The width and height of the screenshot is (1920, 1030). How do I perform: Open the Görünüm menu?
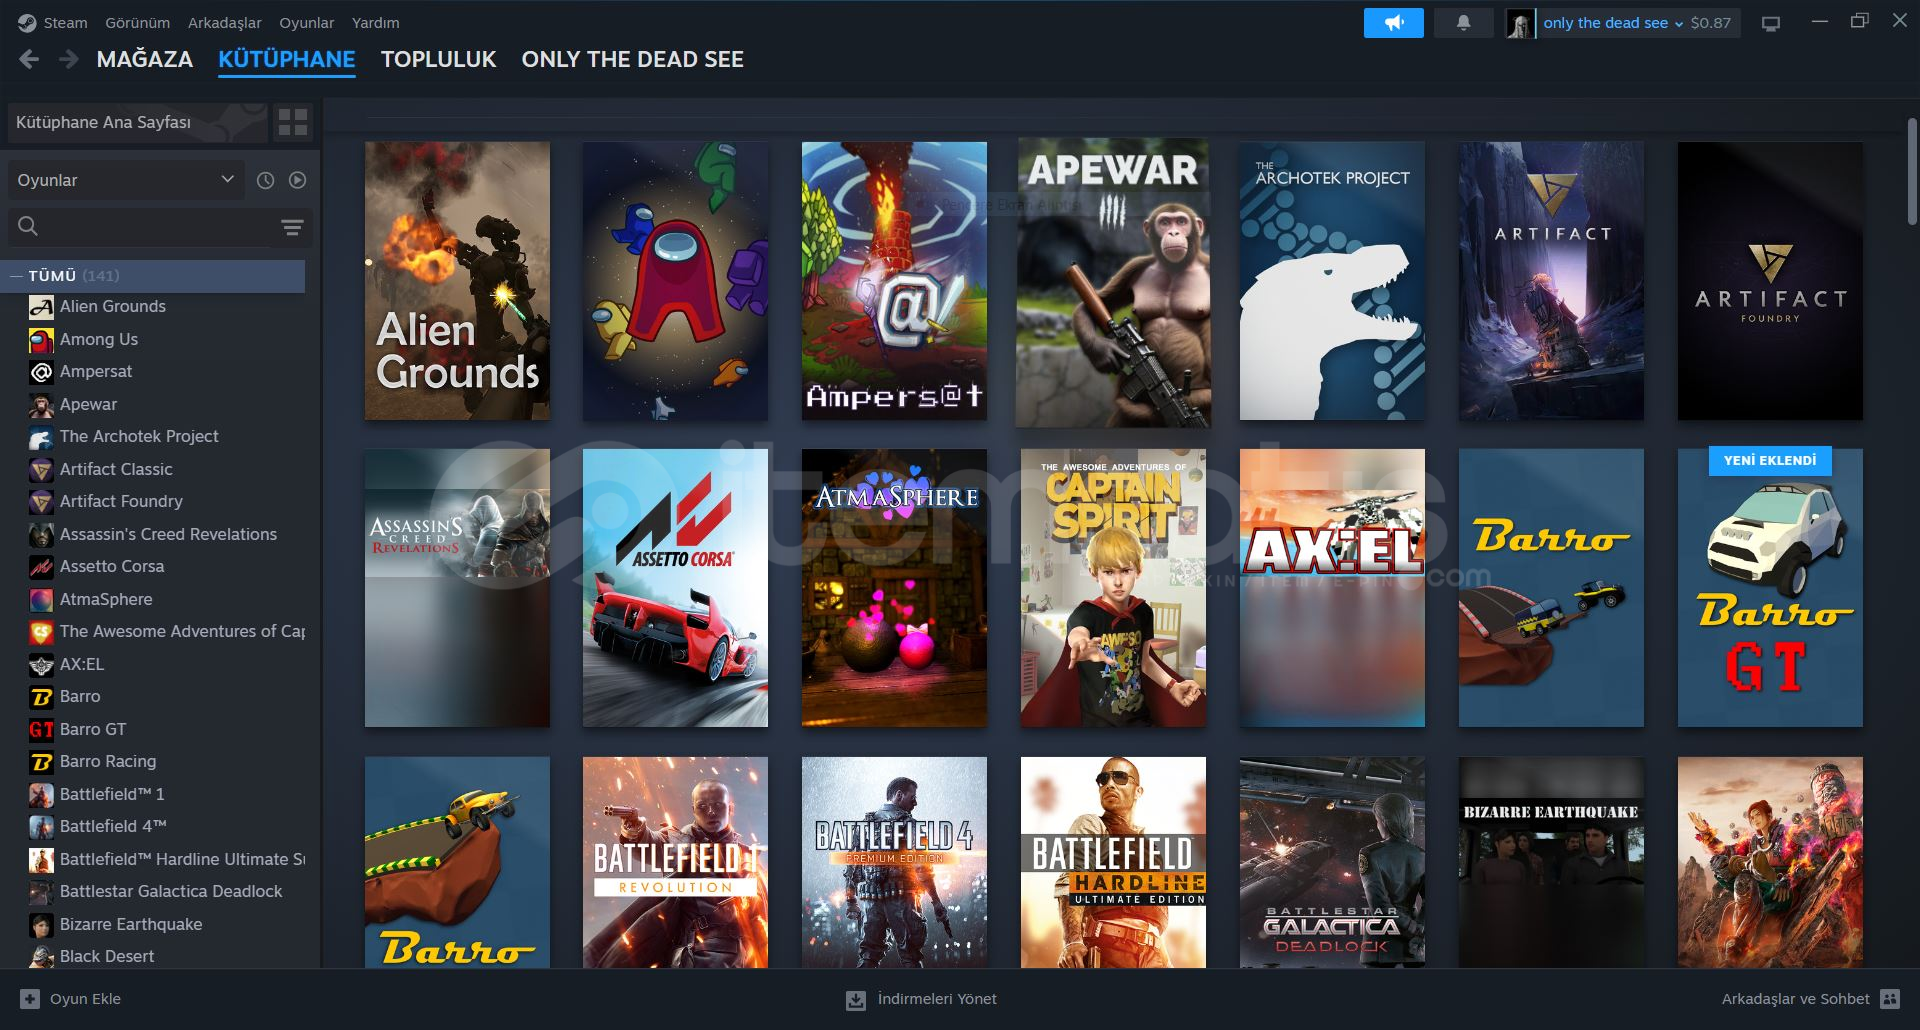[138, 23]
